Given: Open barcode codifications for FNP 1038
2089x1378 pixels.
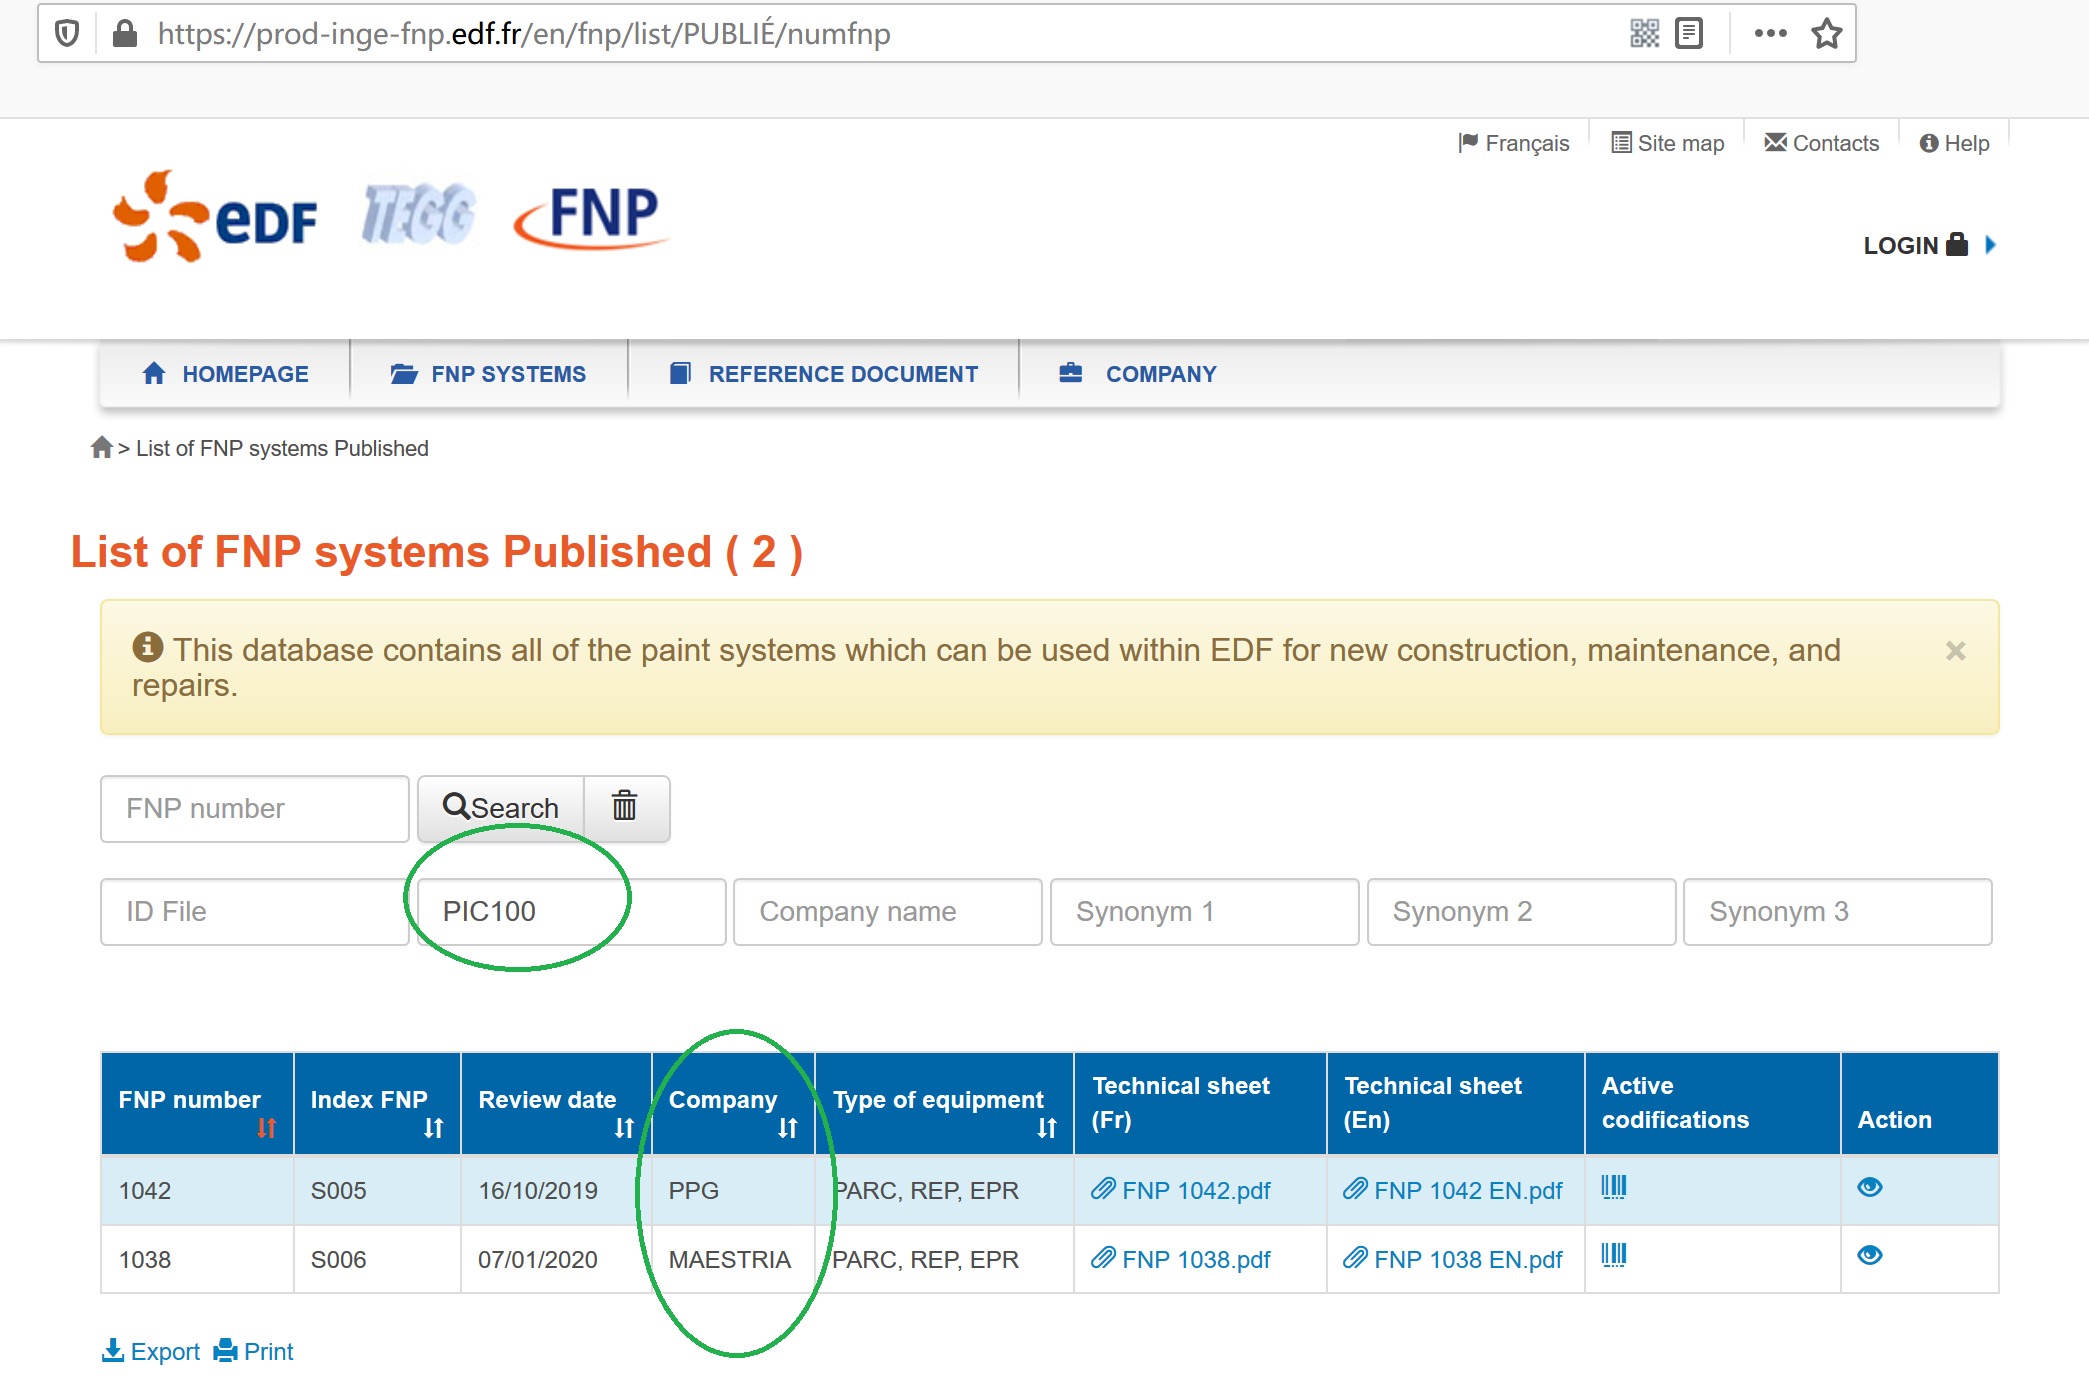Looking at the screenshot, I should tap(1613, 1255).
